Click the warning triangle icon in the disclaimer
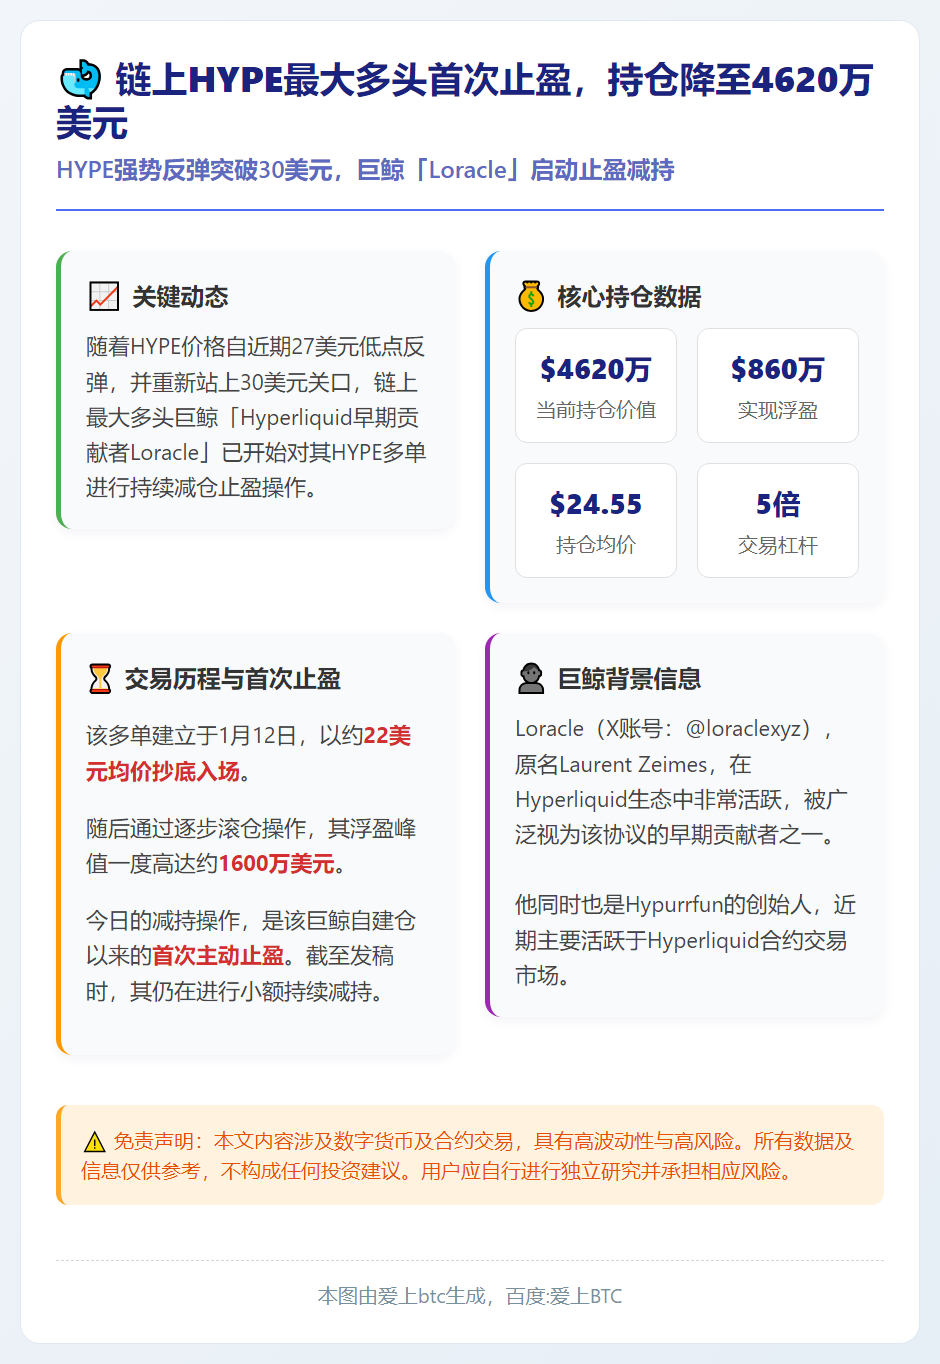This screenshot has height=1364, width=940. click(x=95, y=1141)
